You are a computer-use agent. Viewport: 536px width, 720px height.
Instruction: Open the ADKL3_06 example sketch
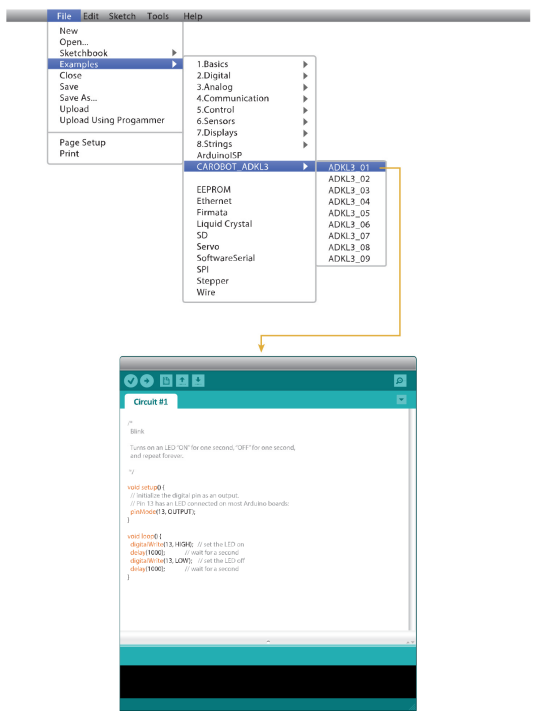(351, 225)
